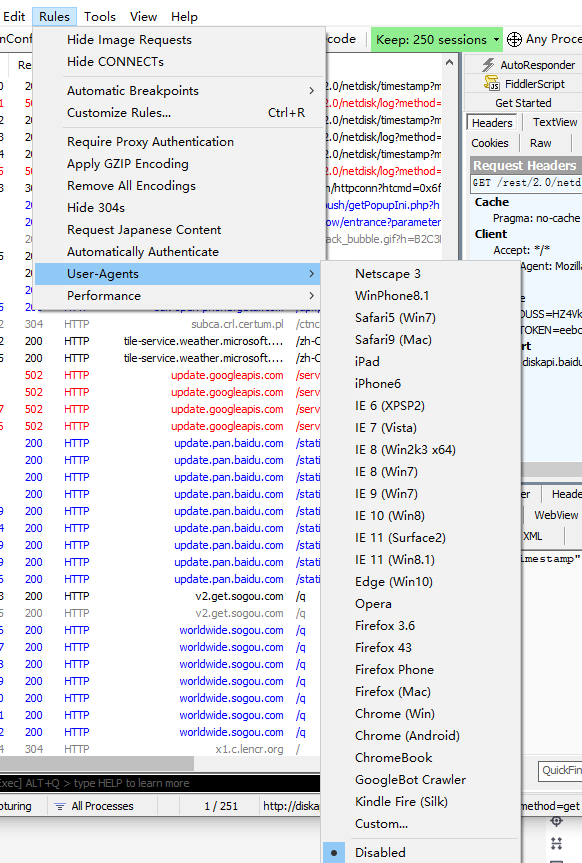Select the subca.crl.certum.pl session row
This screenshot has width=582, height=863.
pos(160,324)
